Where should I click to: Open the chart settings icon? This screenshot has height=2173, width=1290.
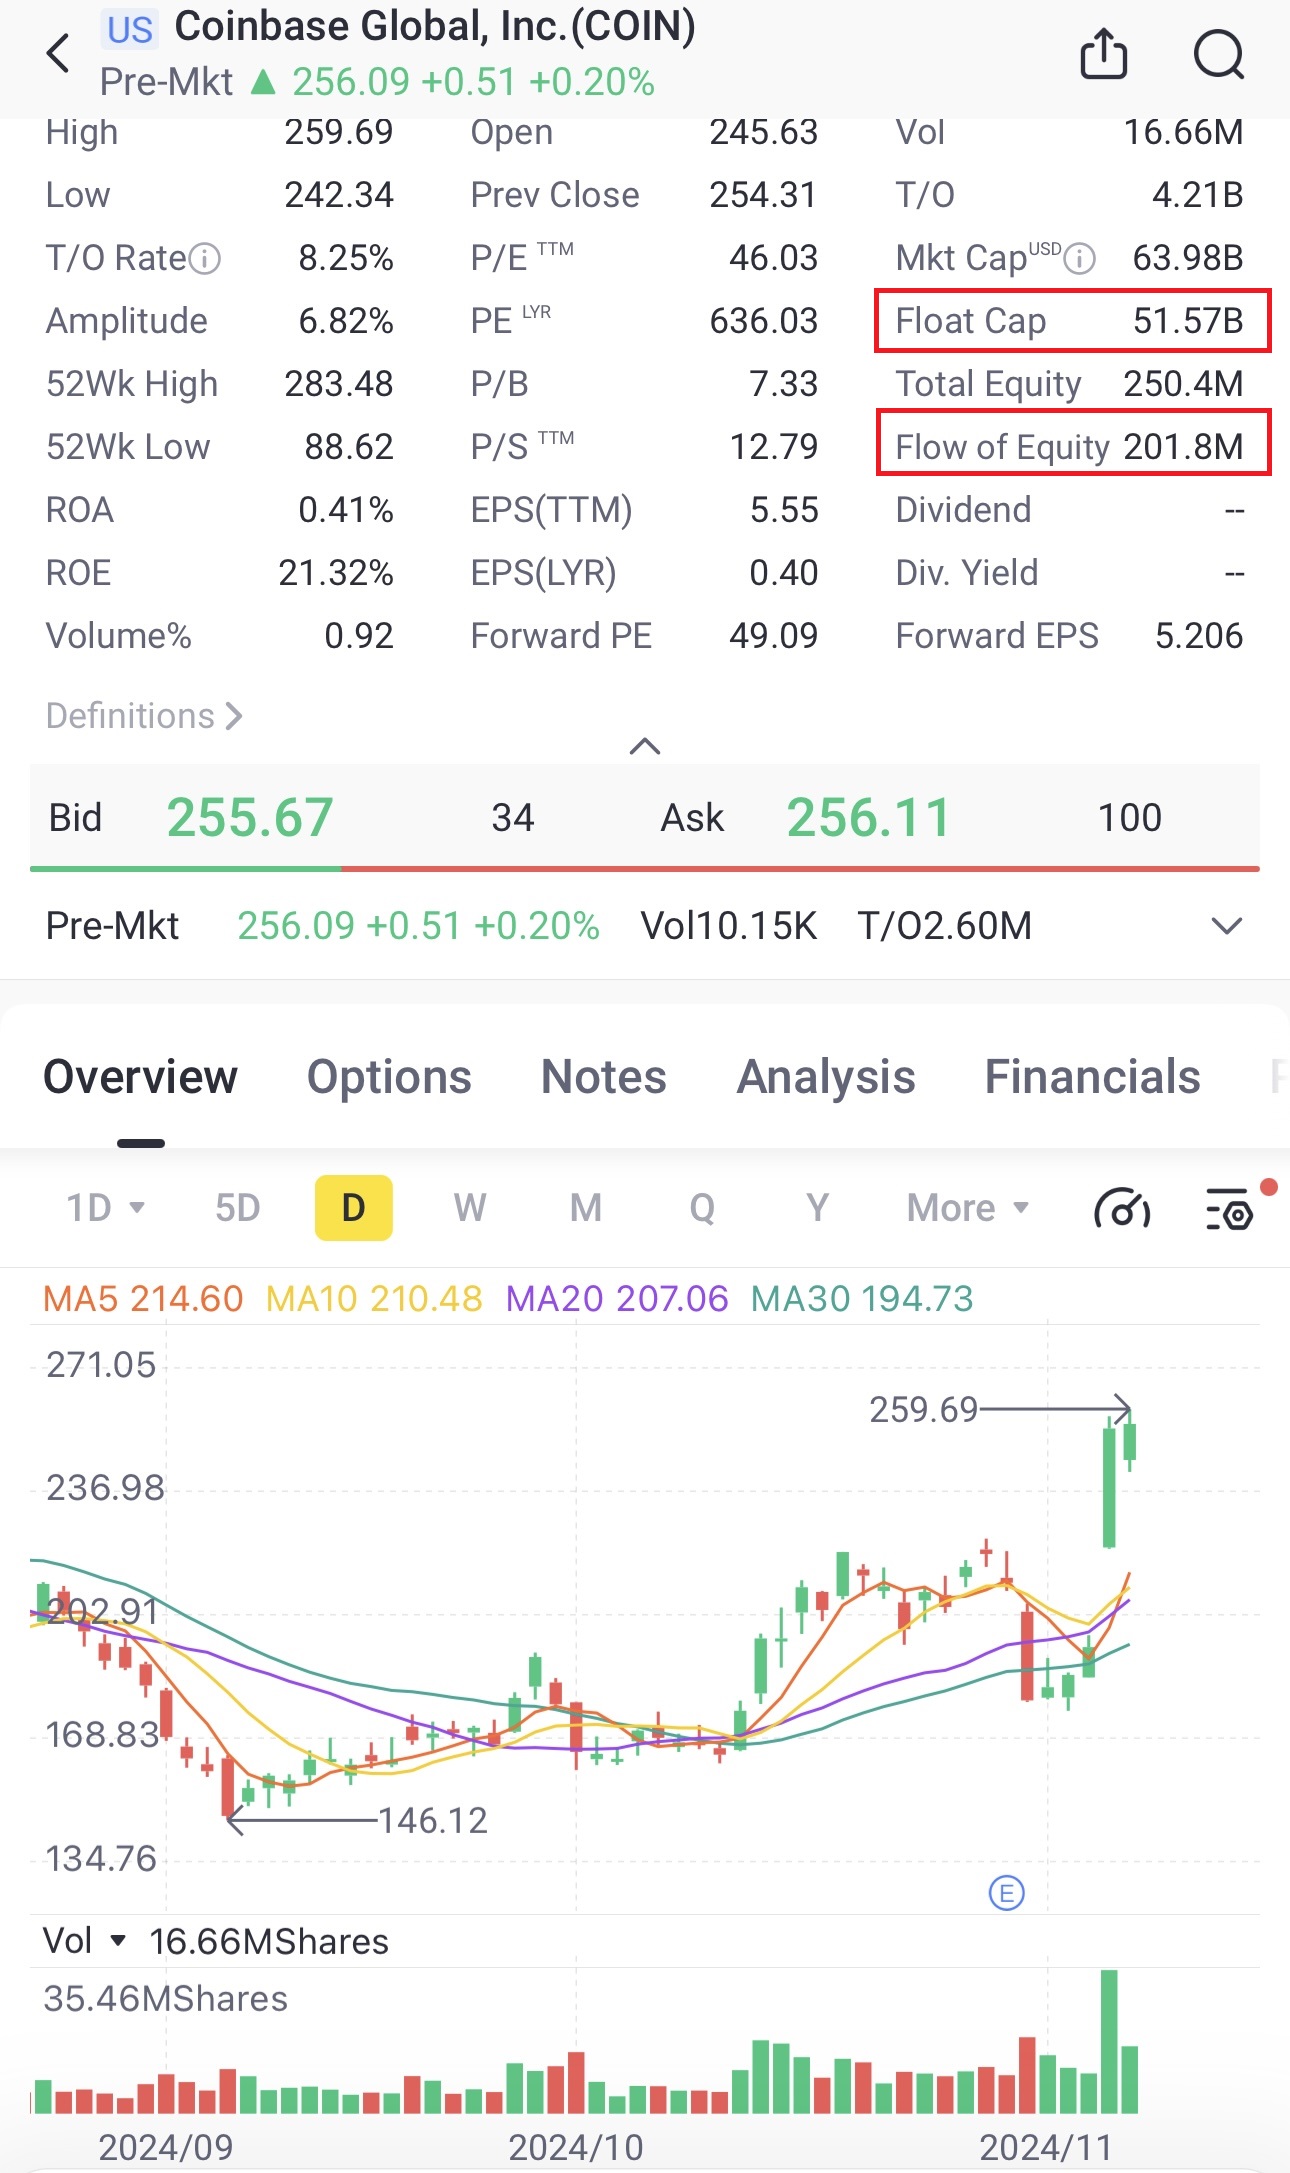pyautogui.click(x=1230, y=1208)
